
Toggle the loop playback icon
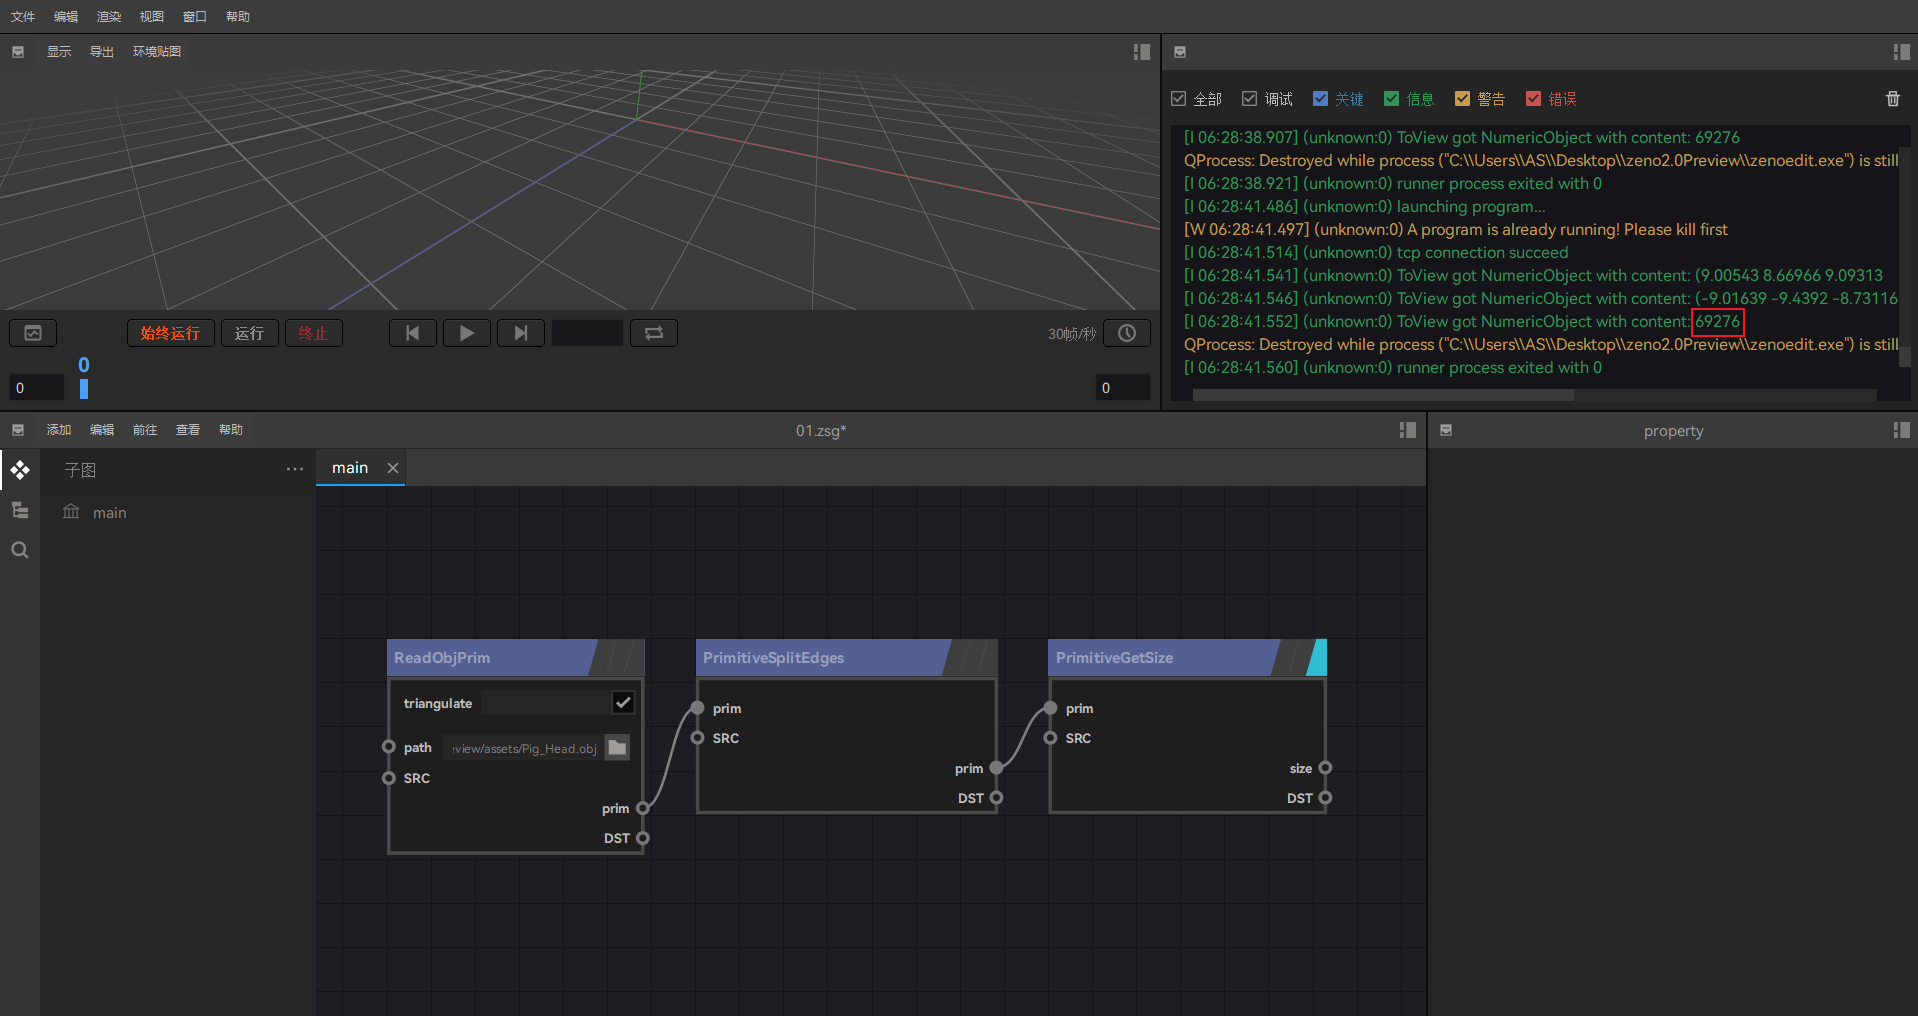pyautogui.click(x=654, y=333)
